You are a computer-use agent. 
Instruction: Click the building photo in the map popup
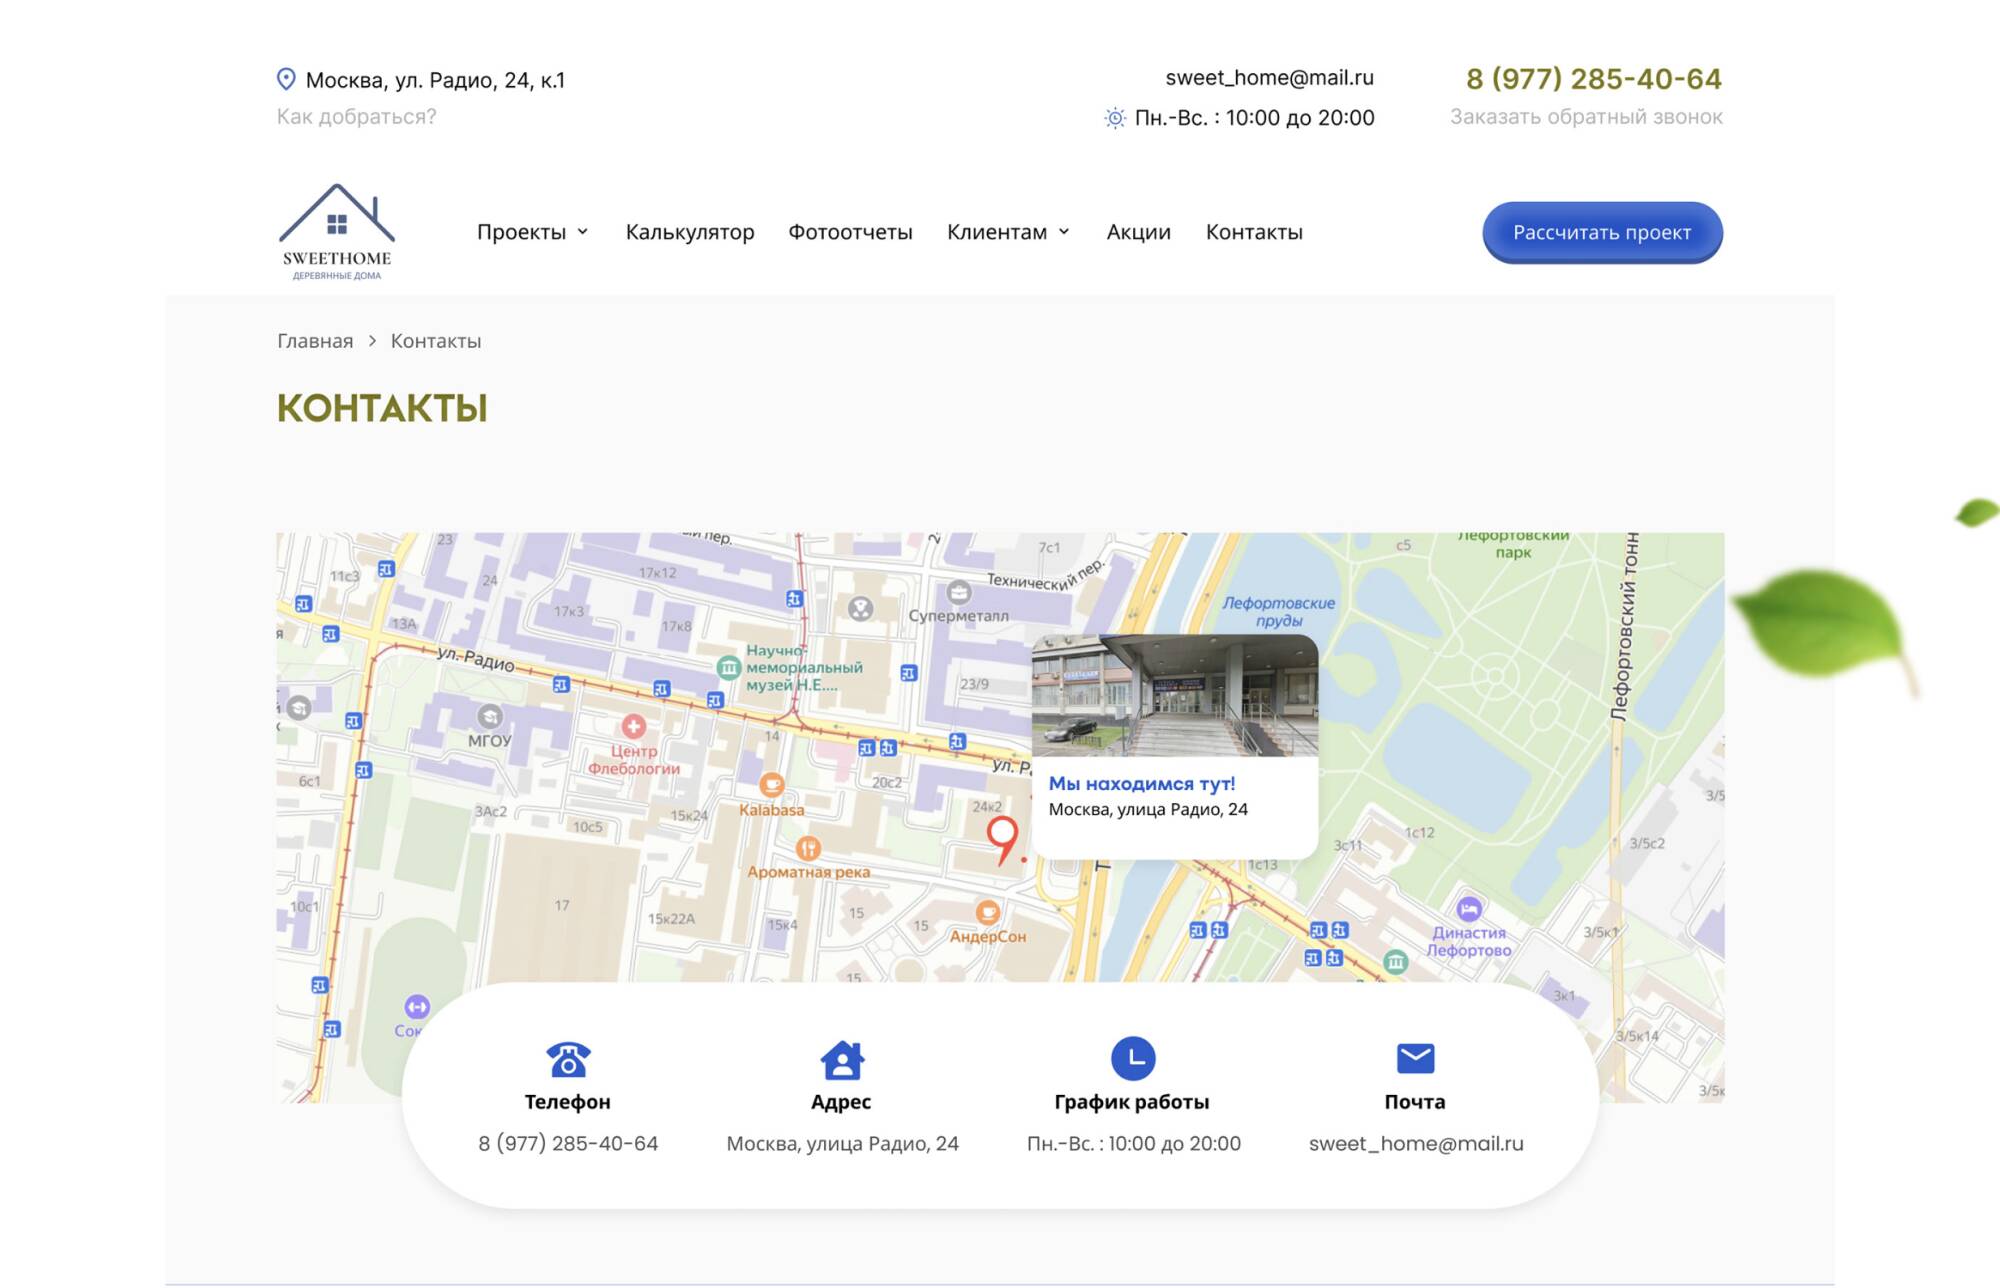pos(1175,696)
